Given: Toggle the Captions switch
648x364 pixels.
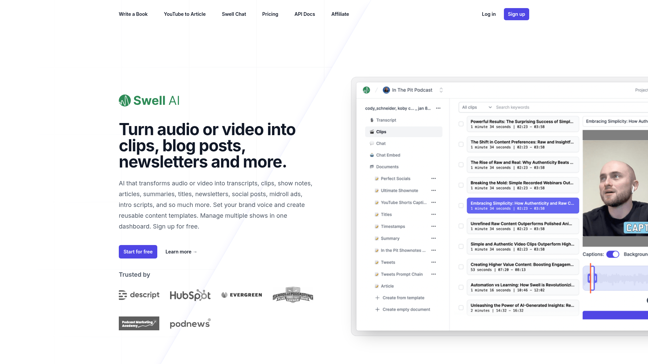Looking at the screenshot, I should 612,254.
